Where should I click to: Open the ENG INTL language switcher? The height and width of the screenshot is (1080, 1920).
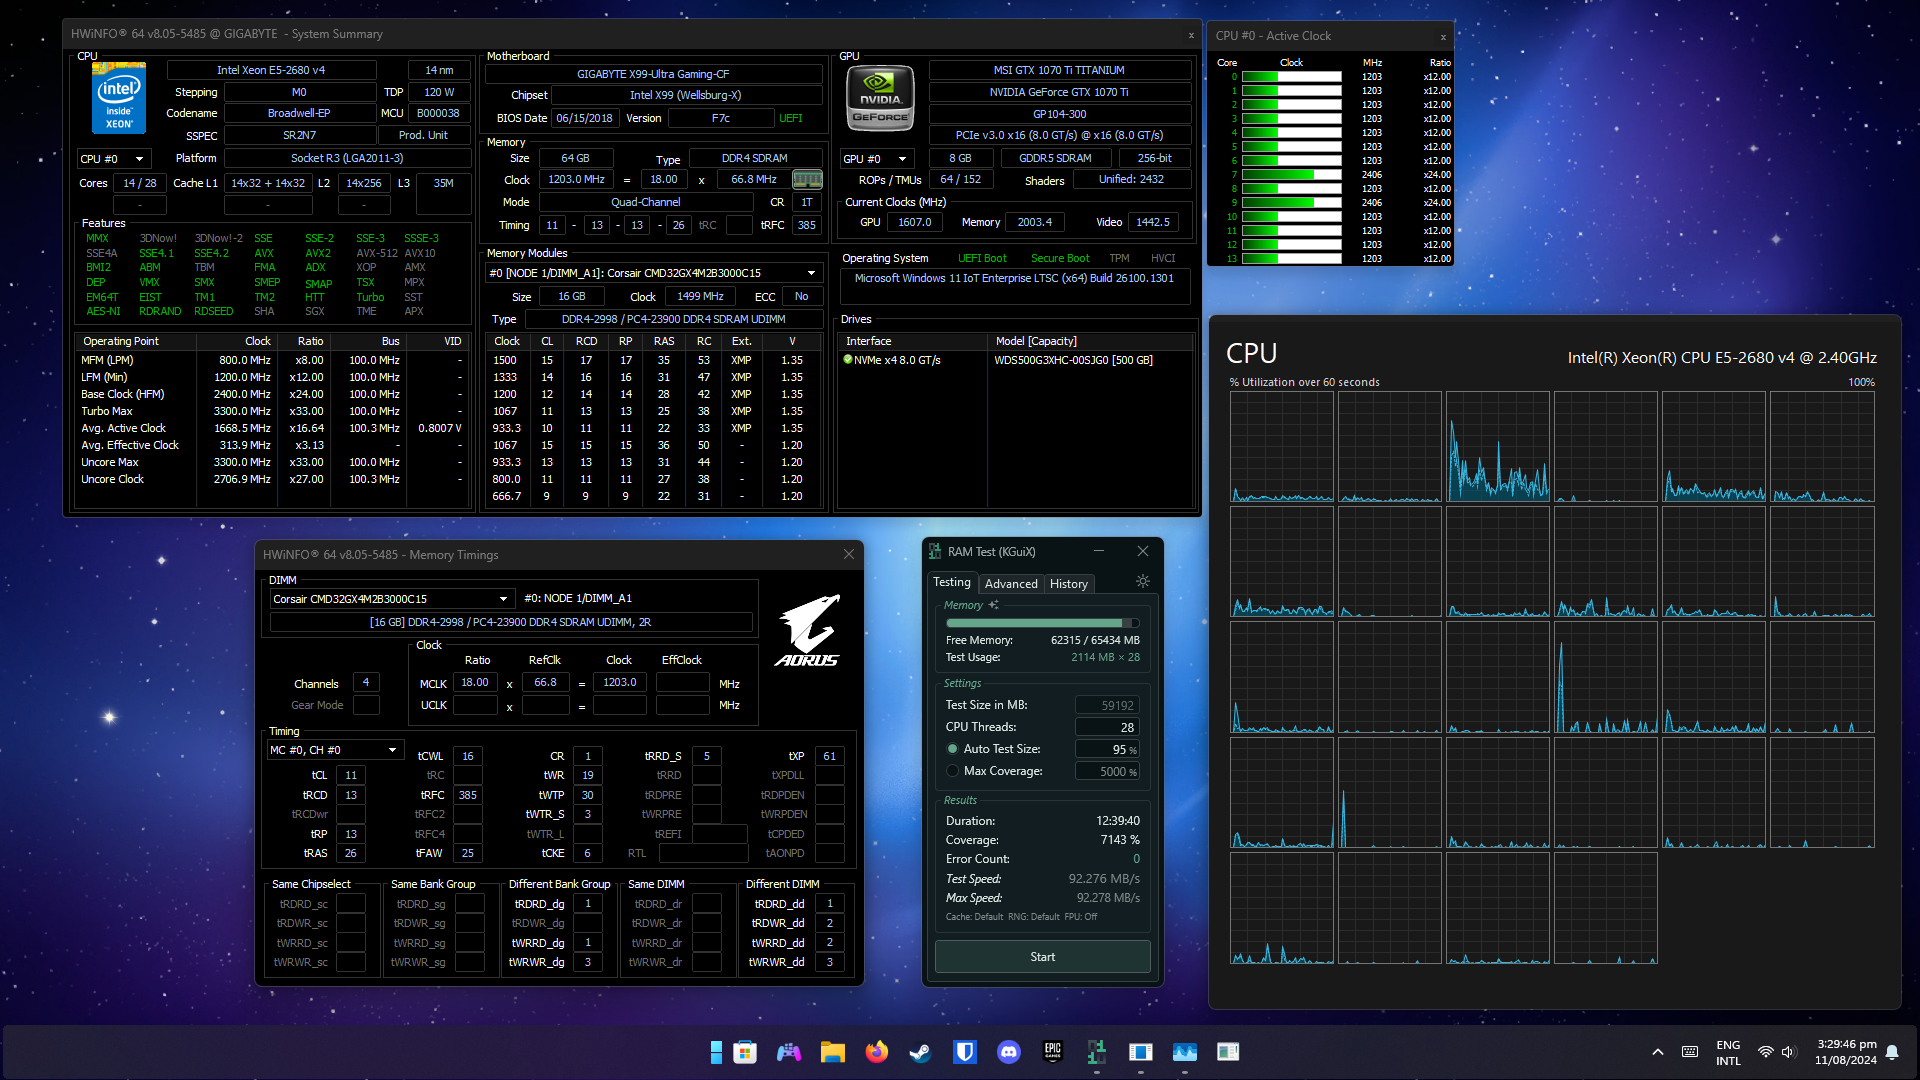click(x=1728, y=1052)
